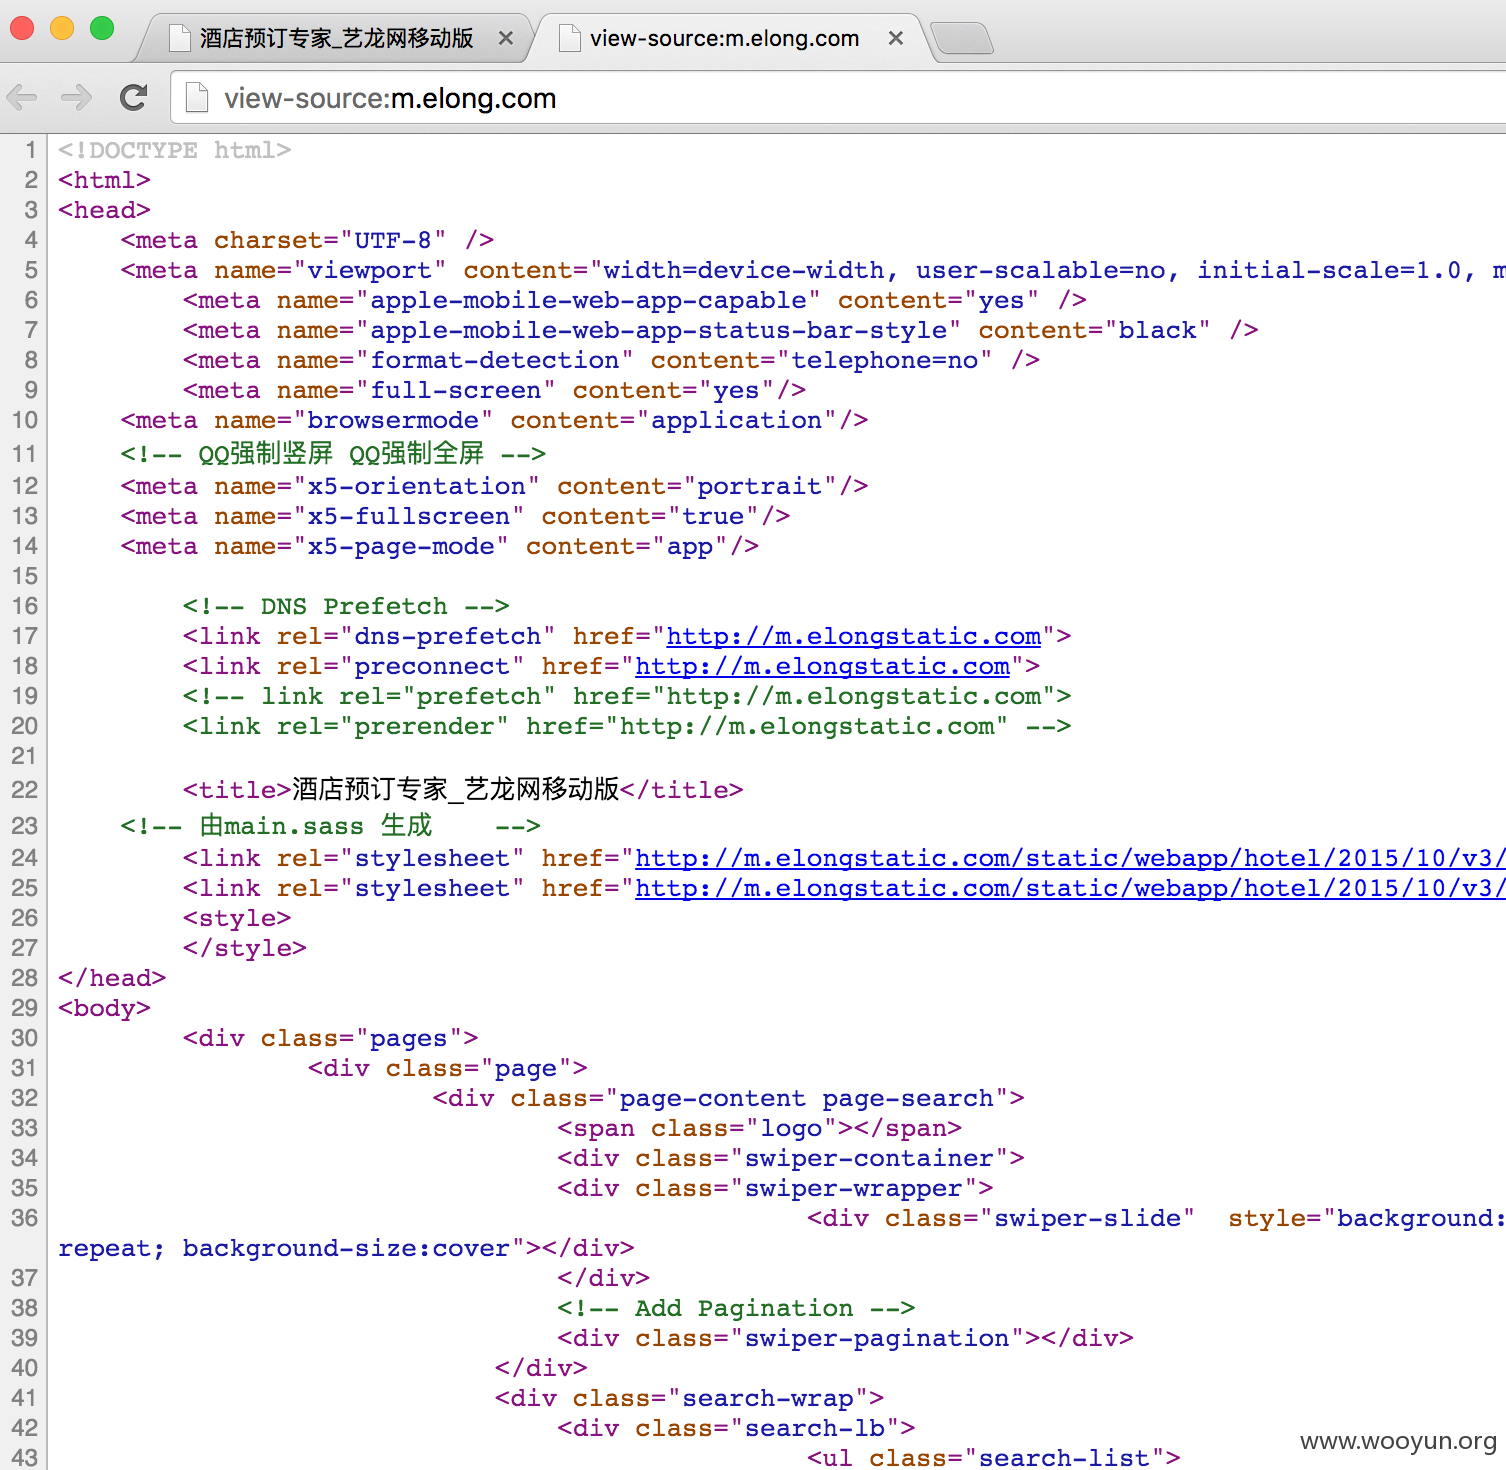Click the swiper-wrapper div line

pos(775,1188)
